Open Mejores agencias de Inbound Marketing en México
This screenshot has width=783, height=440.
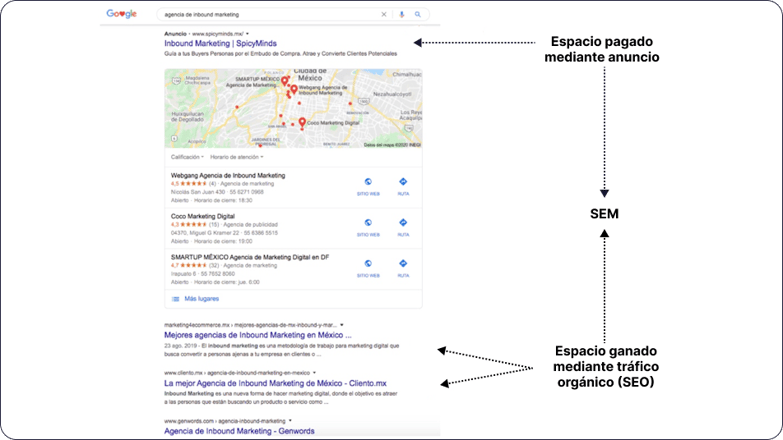click(258, 335)
